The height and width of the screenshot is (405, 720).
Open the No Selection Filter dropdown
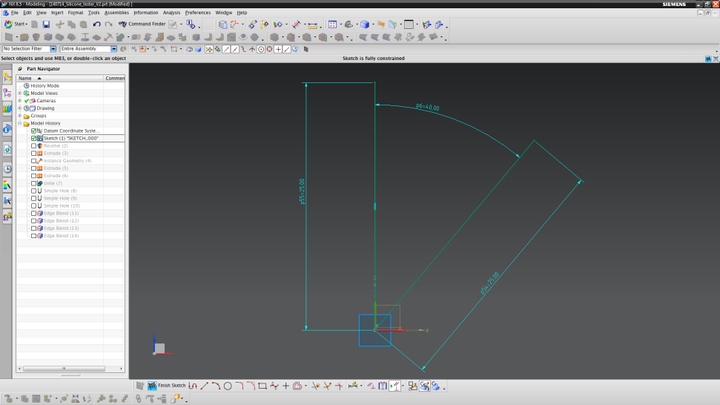coord(53,49)
